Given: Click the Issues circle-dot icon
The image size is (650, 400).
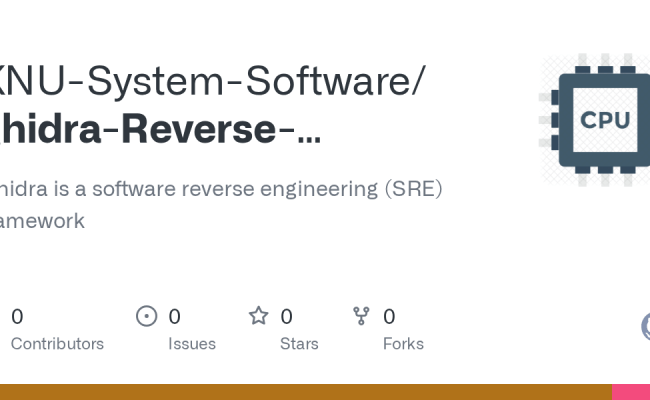Looking at the screenshot, I should 146,316.
